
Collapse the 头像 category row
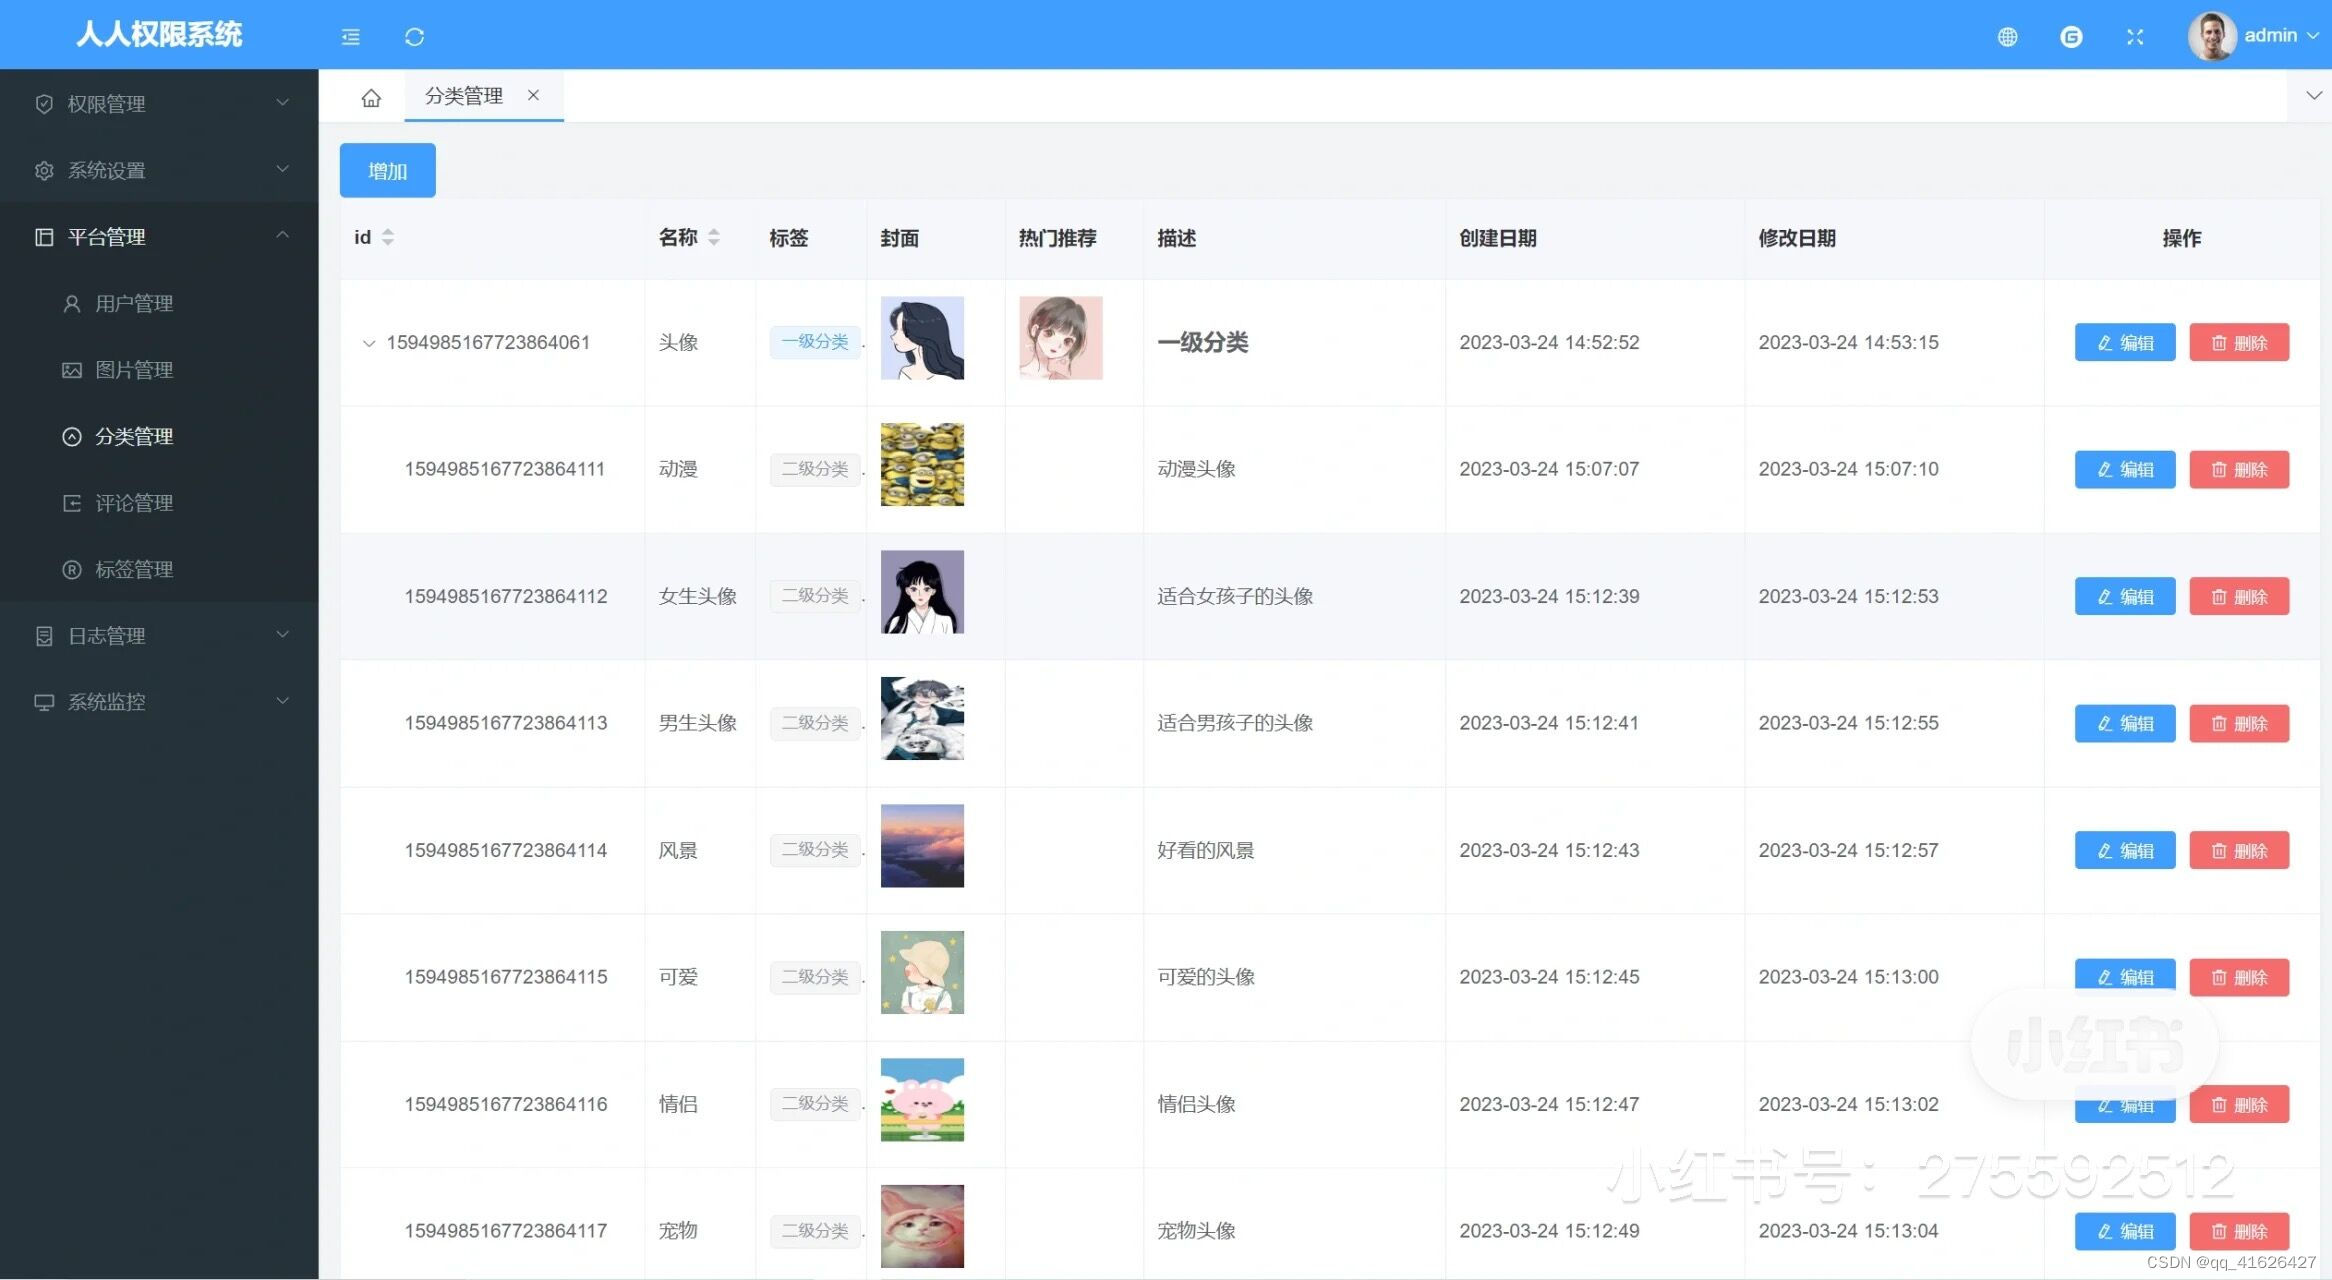[369, 343]
